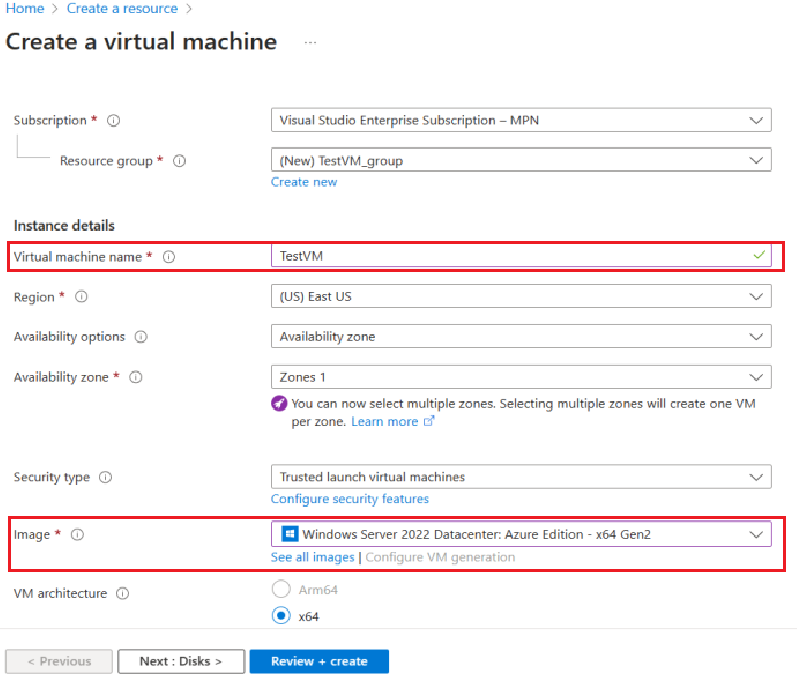Click the Instance details heading text
Viewport: 797px width, 686px height.
[64, 226]
